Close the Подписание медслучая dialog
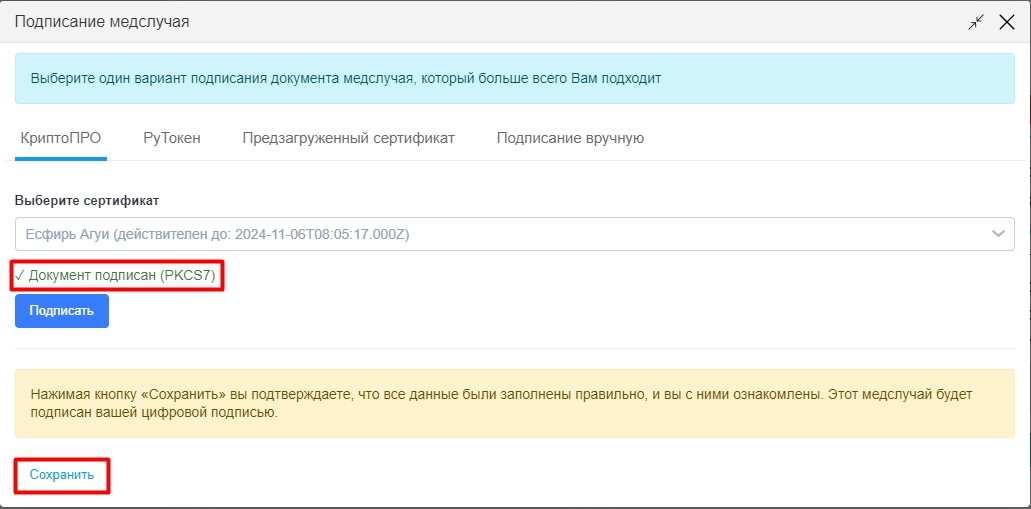 coord(1007,22)
